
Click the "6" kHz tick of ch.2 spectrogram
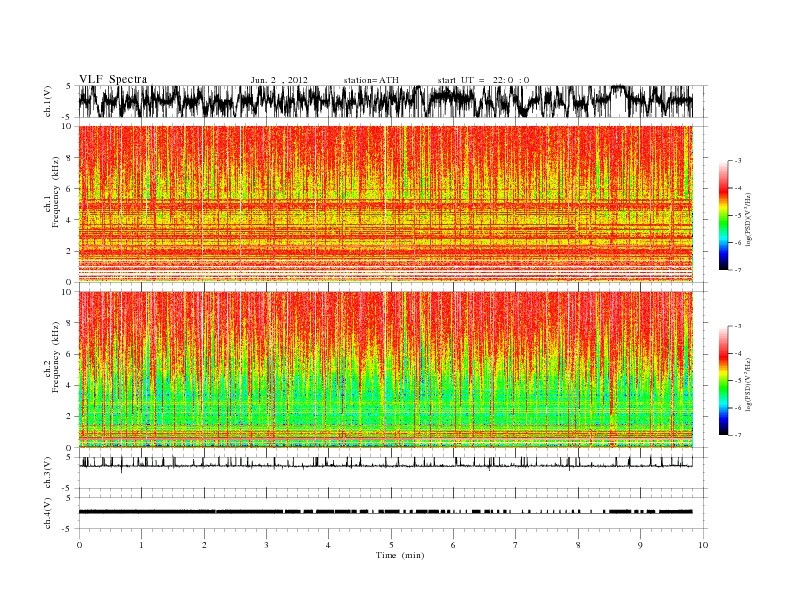click(x=69, y=354)
